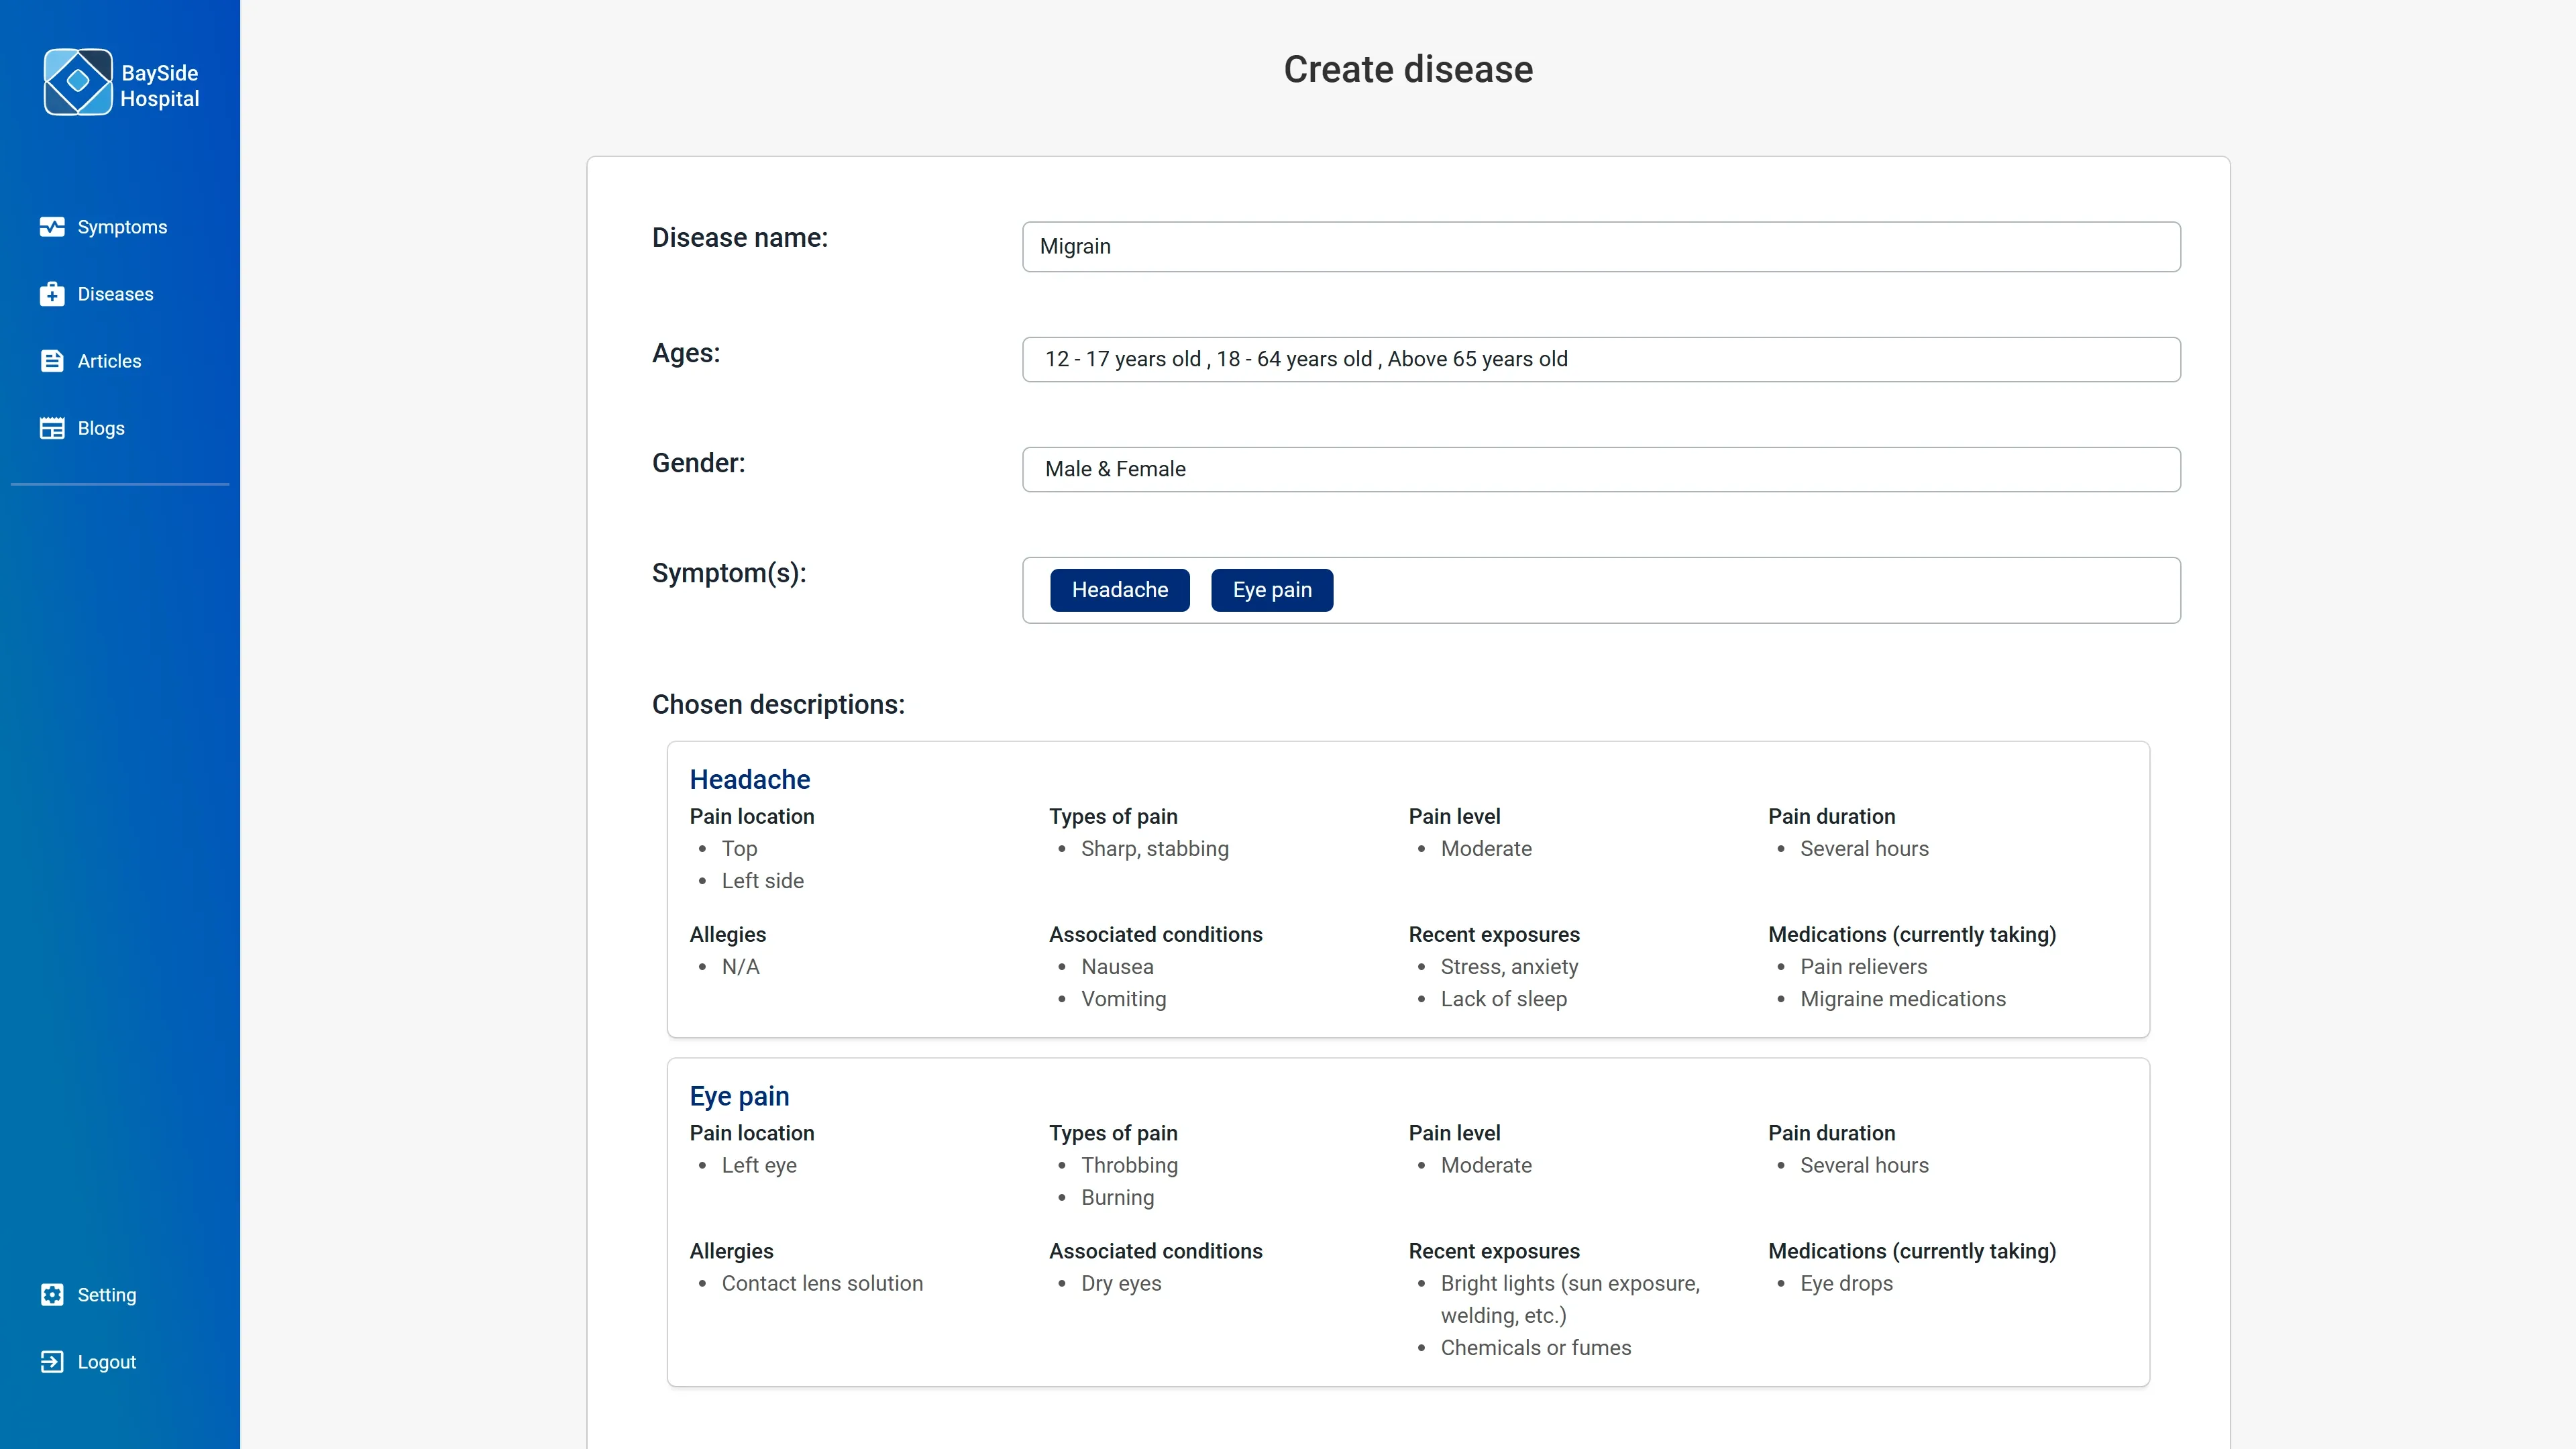
Task: Click 'Left eye' in Eye pain location
Action: [x=759, y=1166]
